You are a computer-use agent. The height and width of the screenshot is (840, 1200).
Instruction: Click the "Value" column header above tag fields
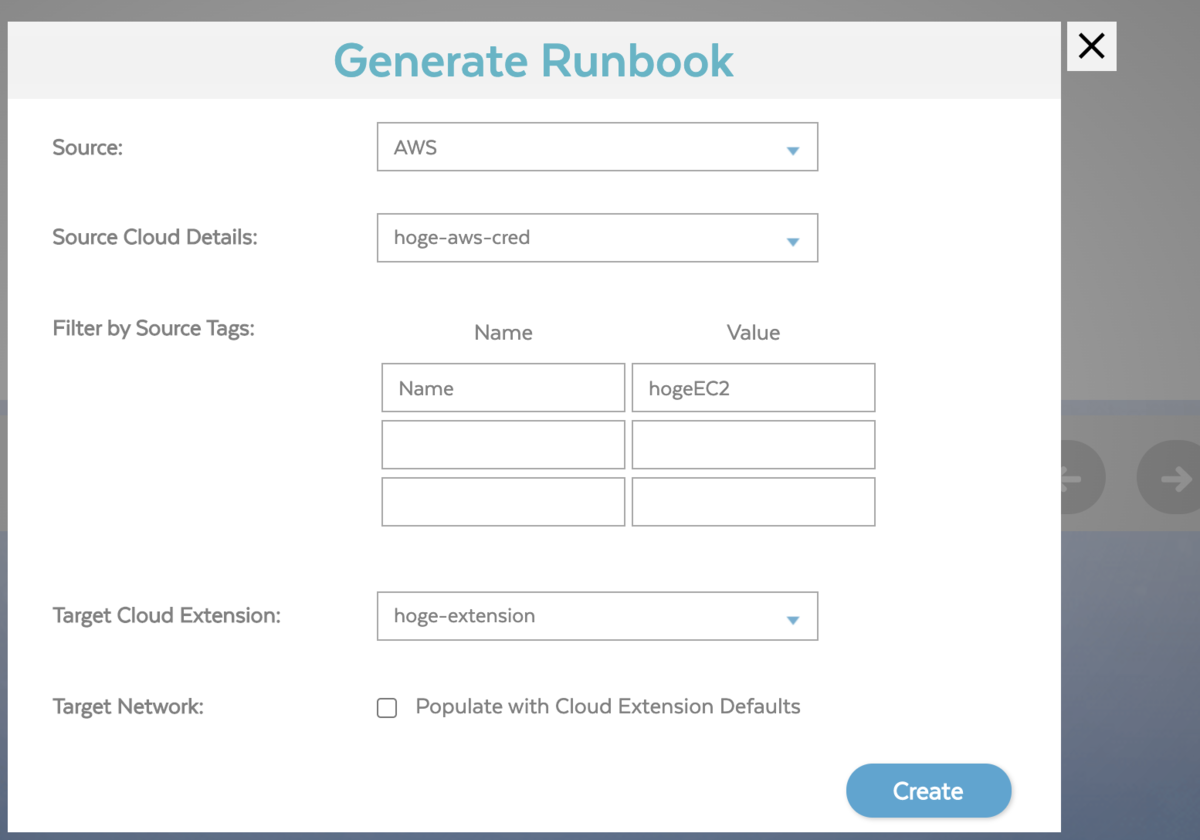coord(753,333)
